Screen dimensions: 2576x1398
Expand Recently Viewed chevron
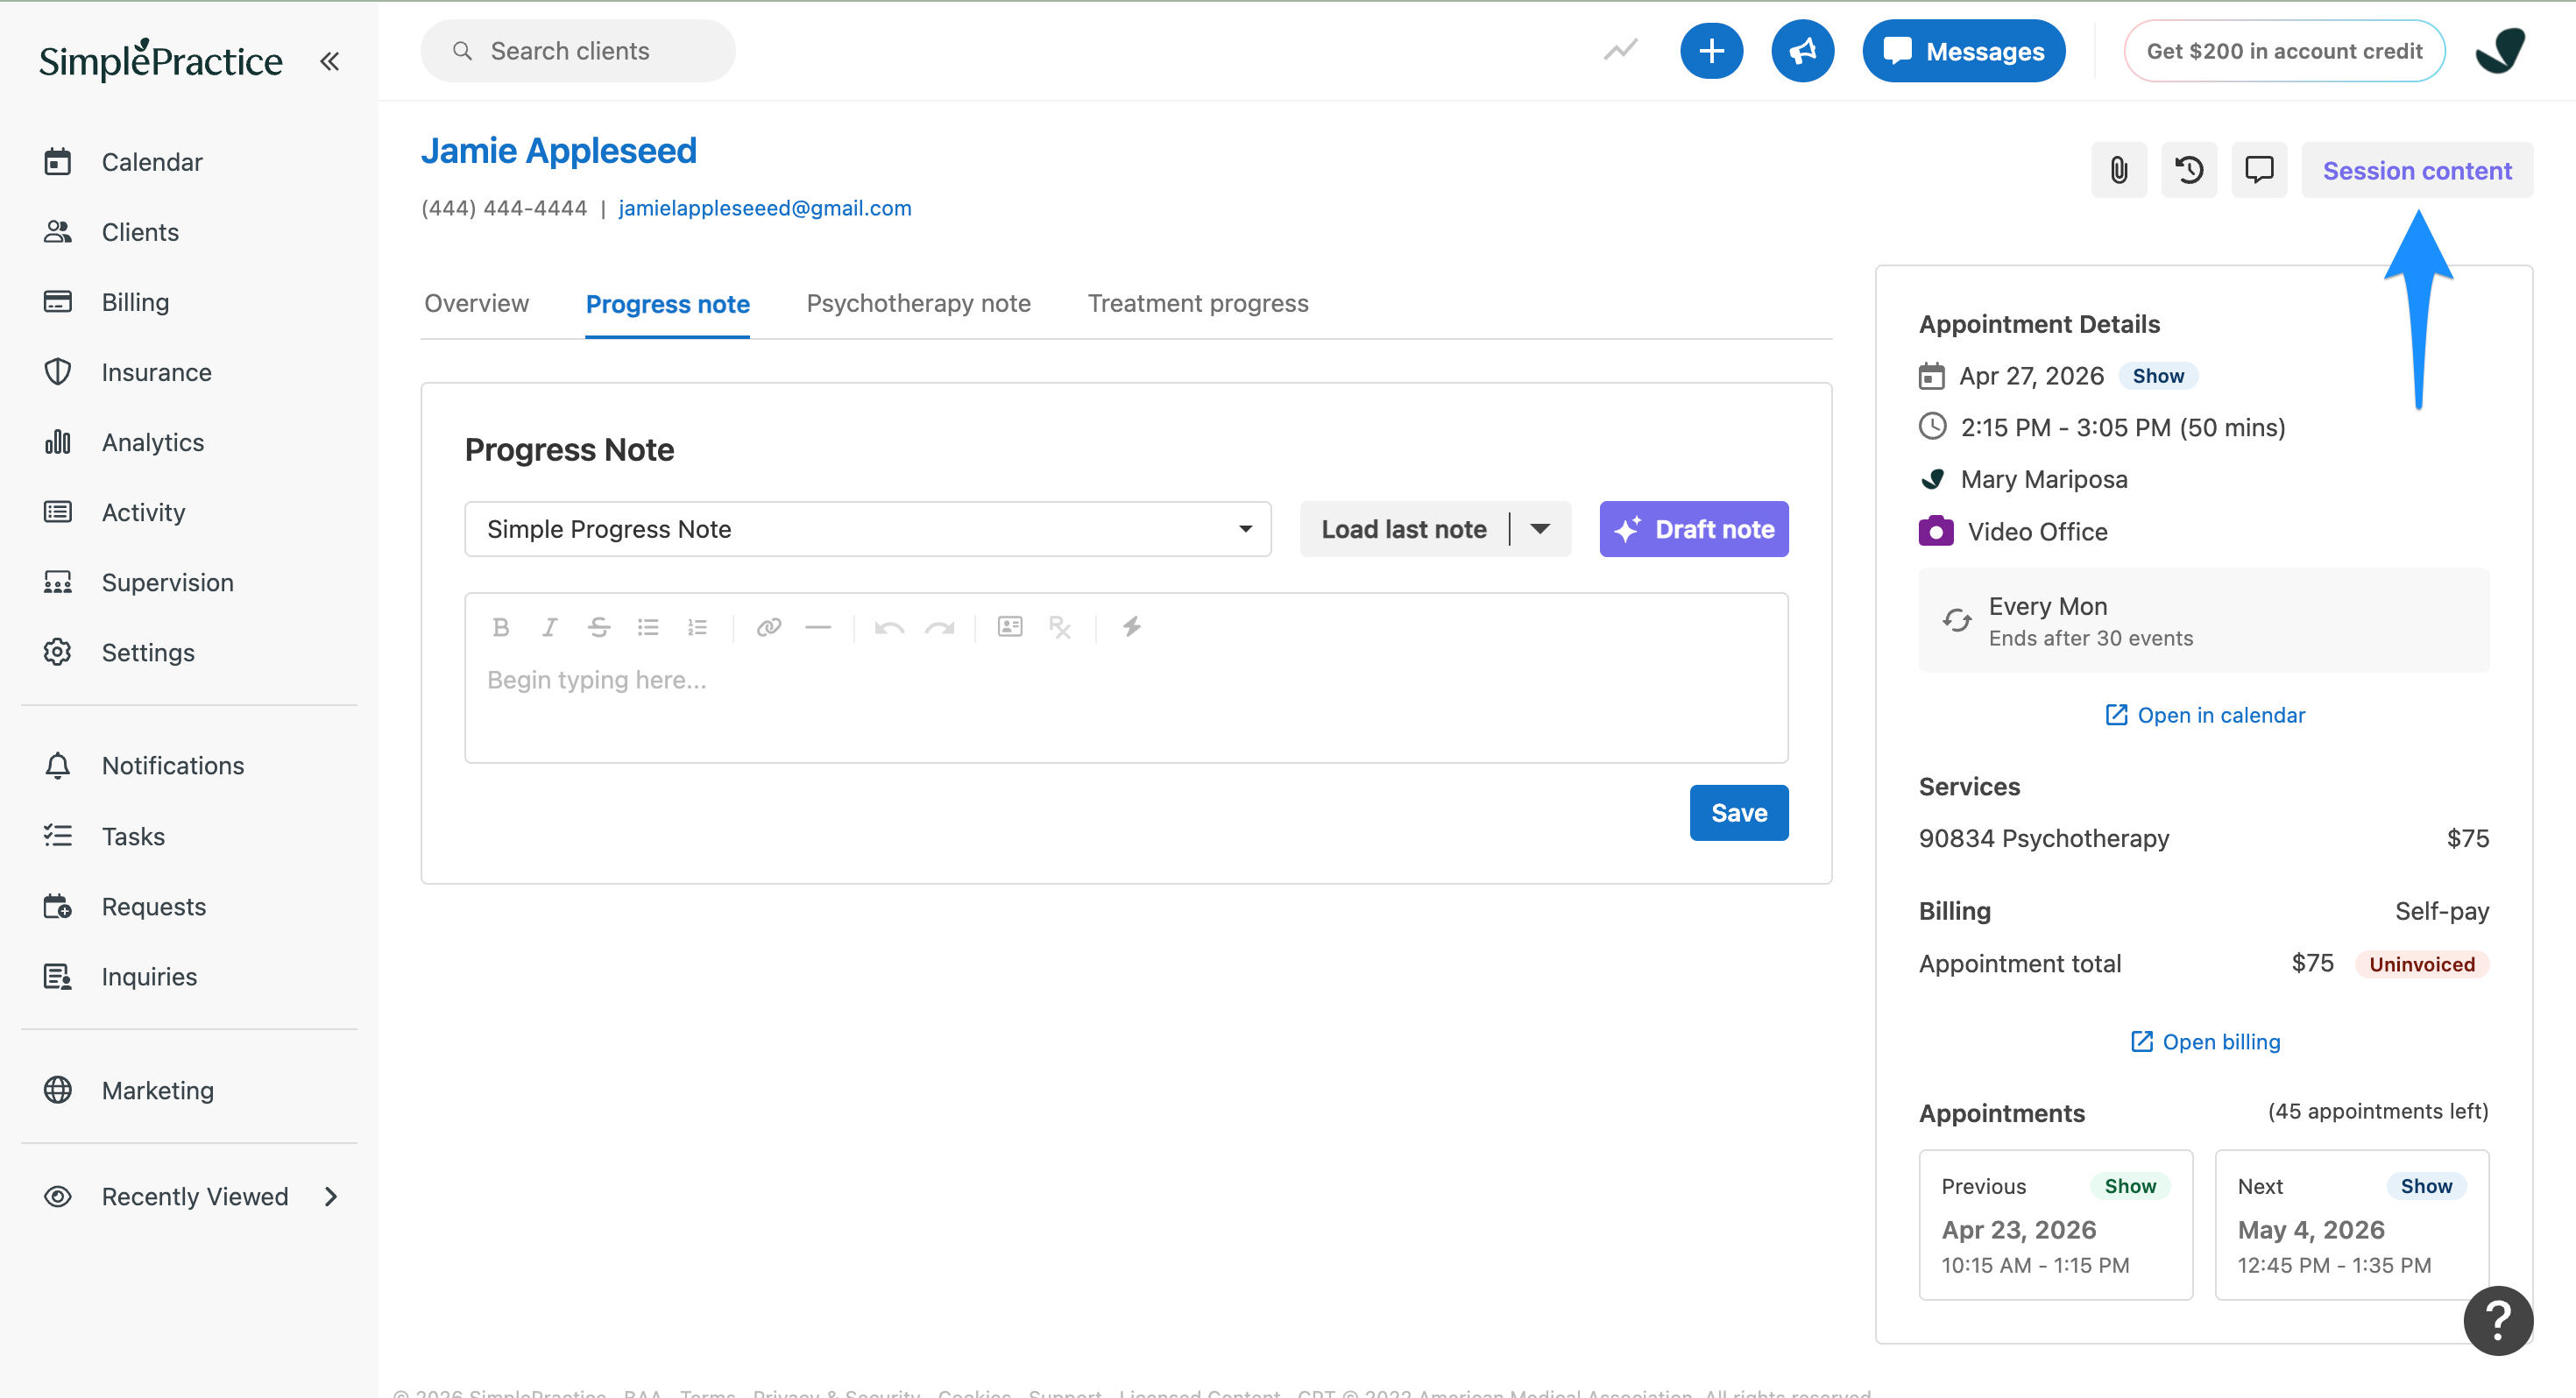point(331,1197)
